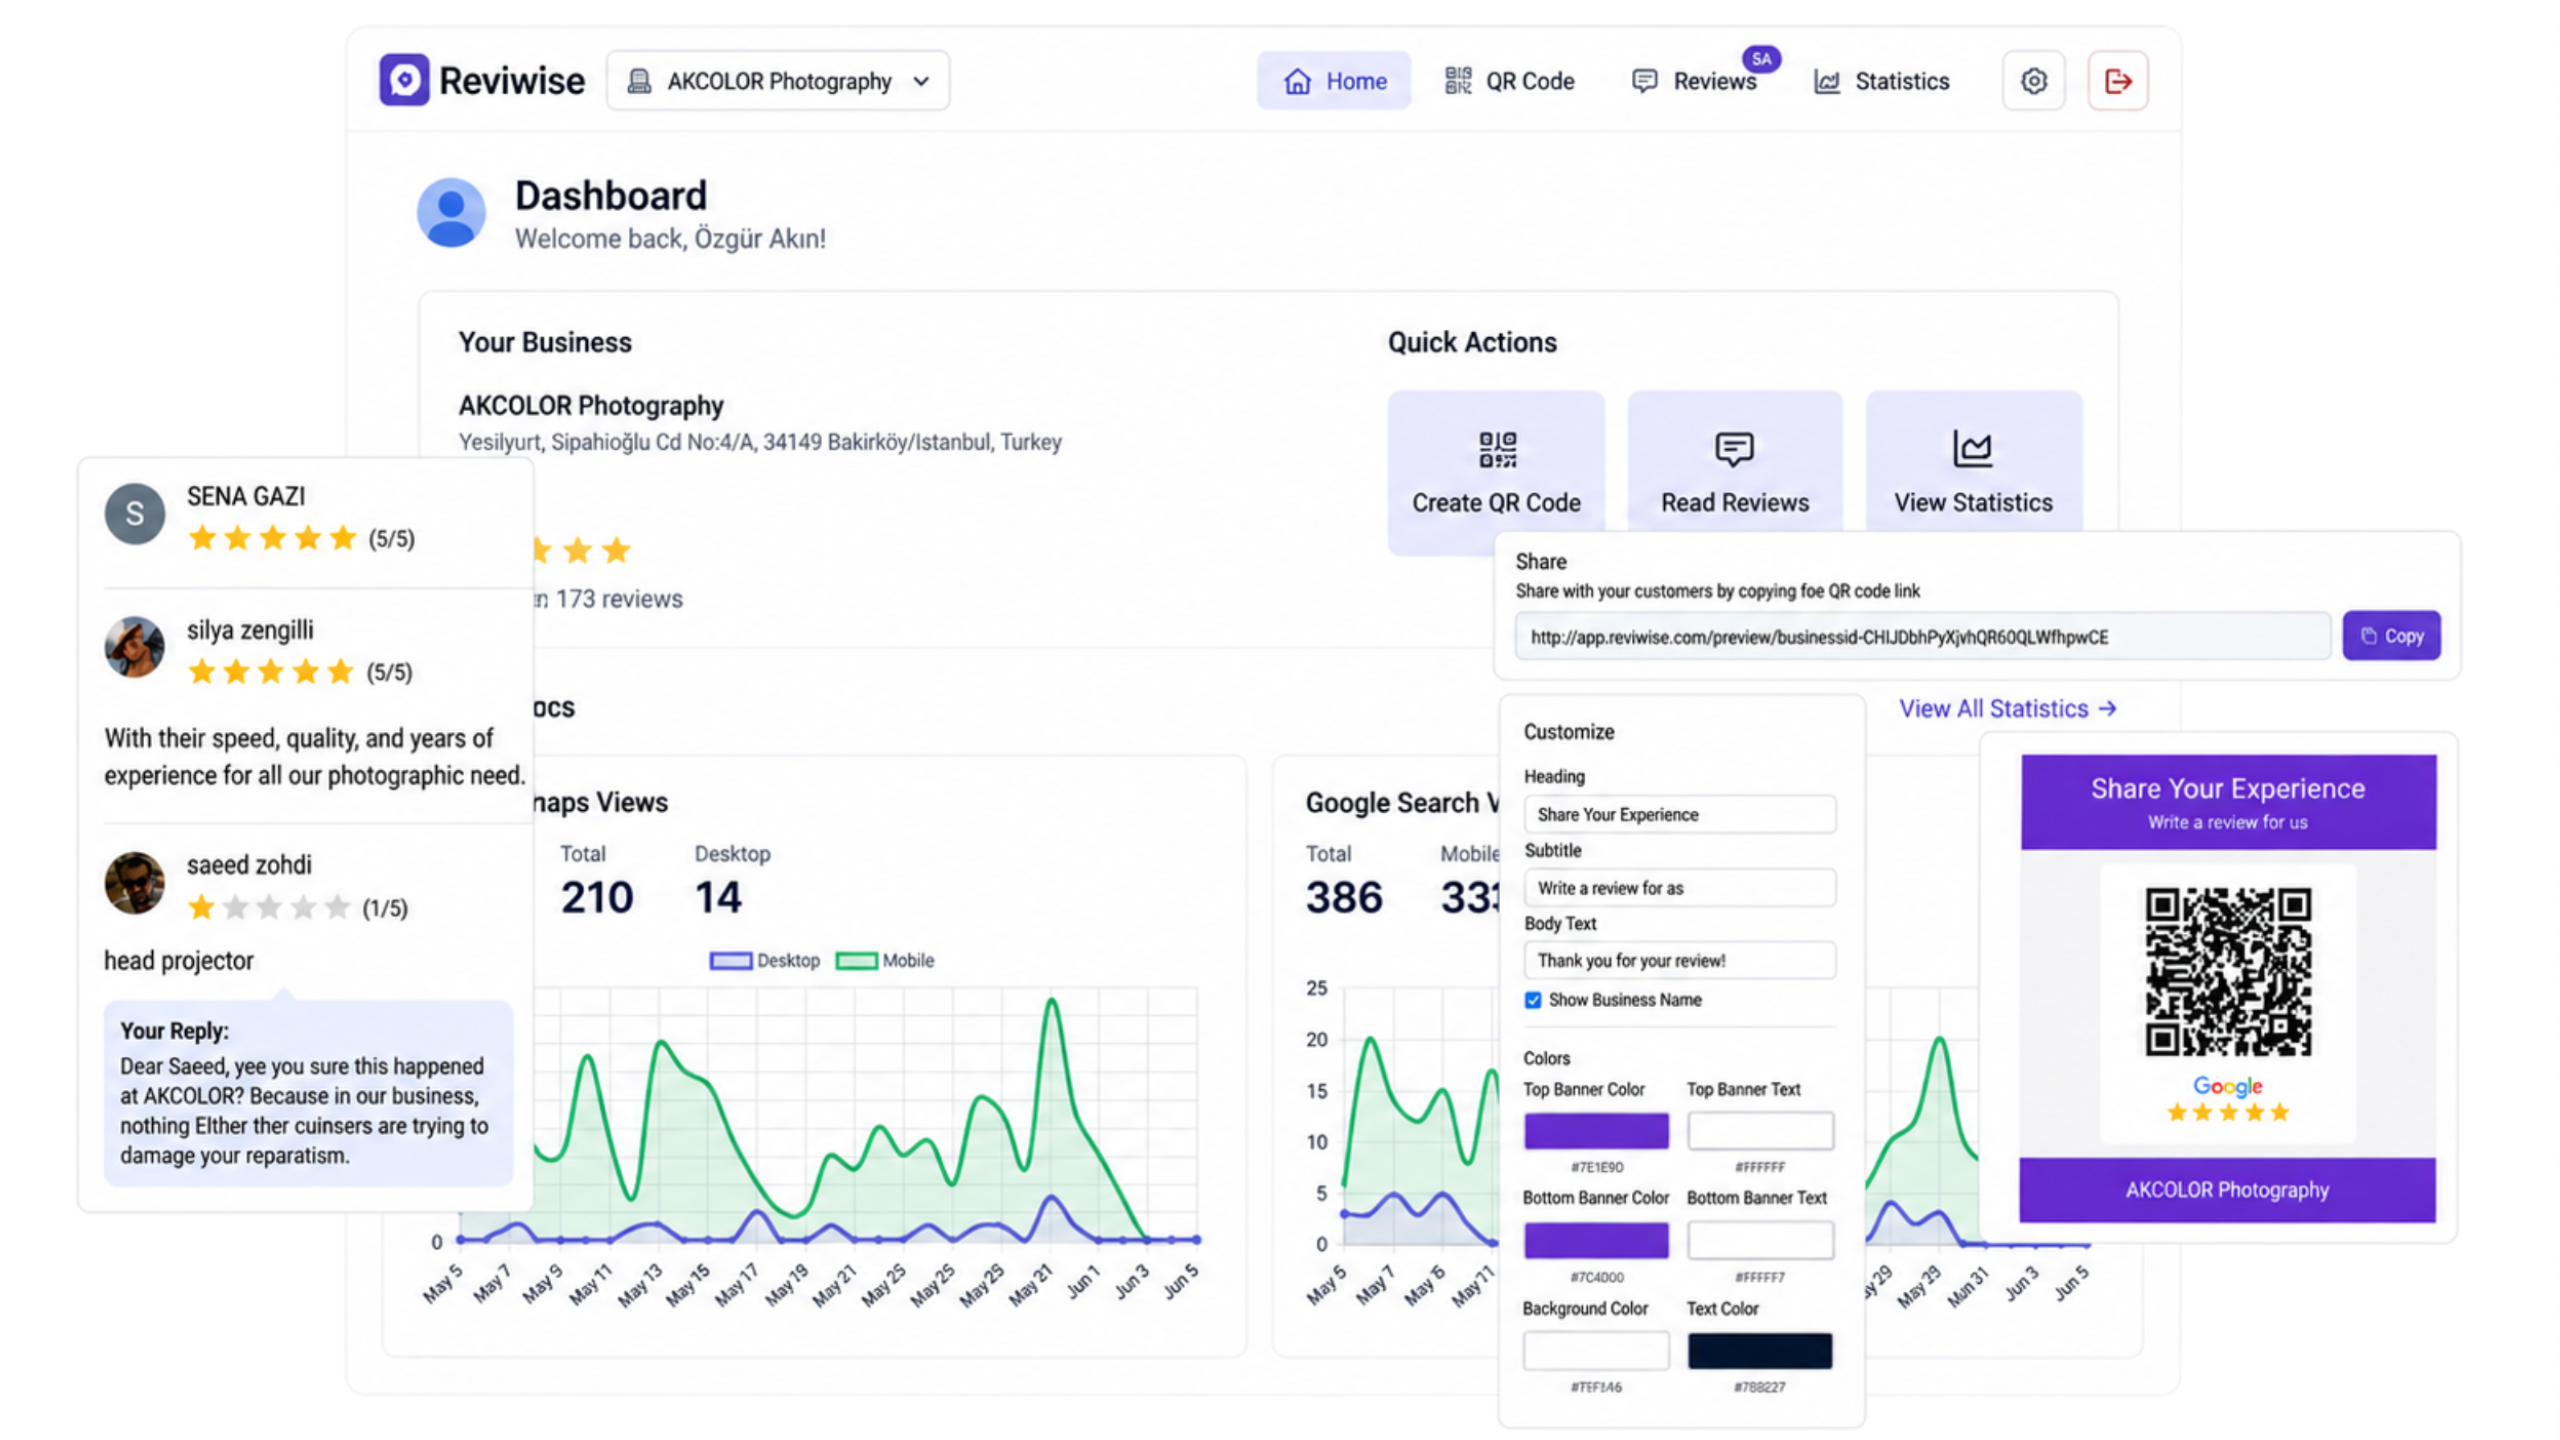Click the Maps Views total value 210
Viewport: 2560px width, 1440px height.
pos(597,896)
